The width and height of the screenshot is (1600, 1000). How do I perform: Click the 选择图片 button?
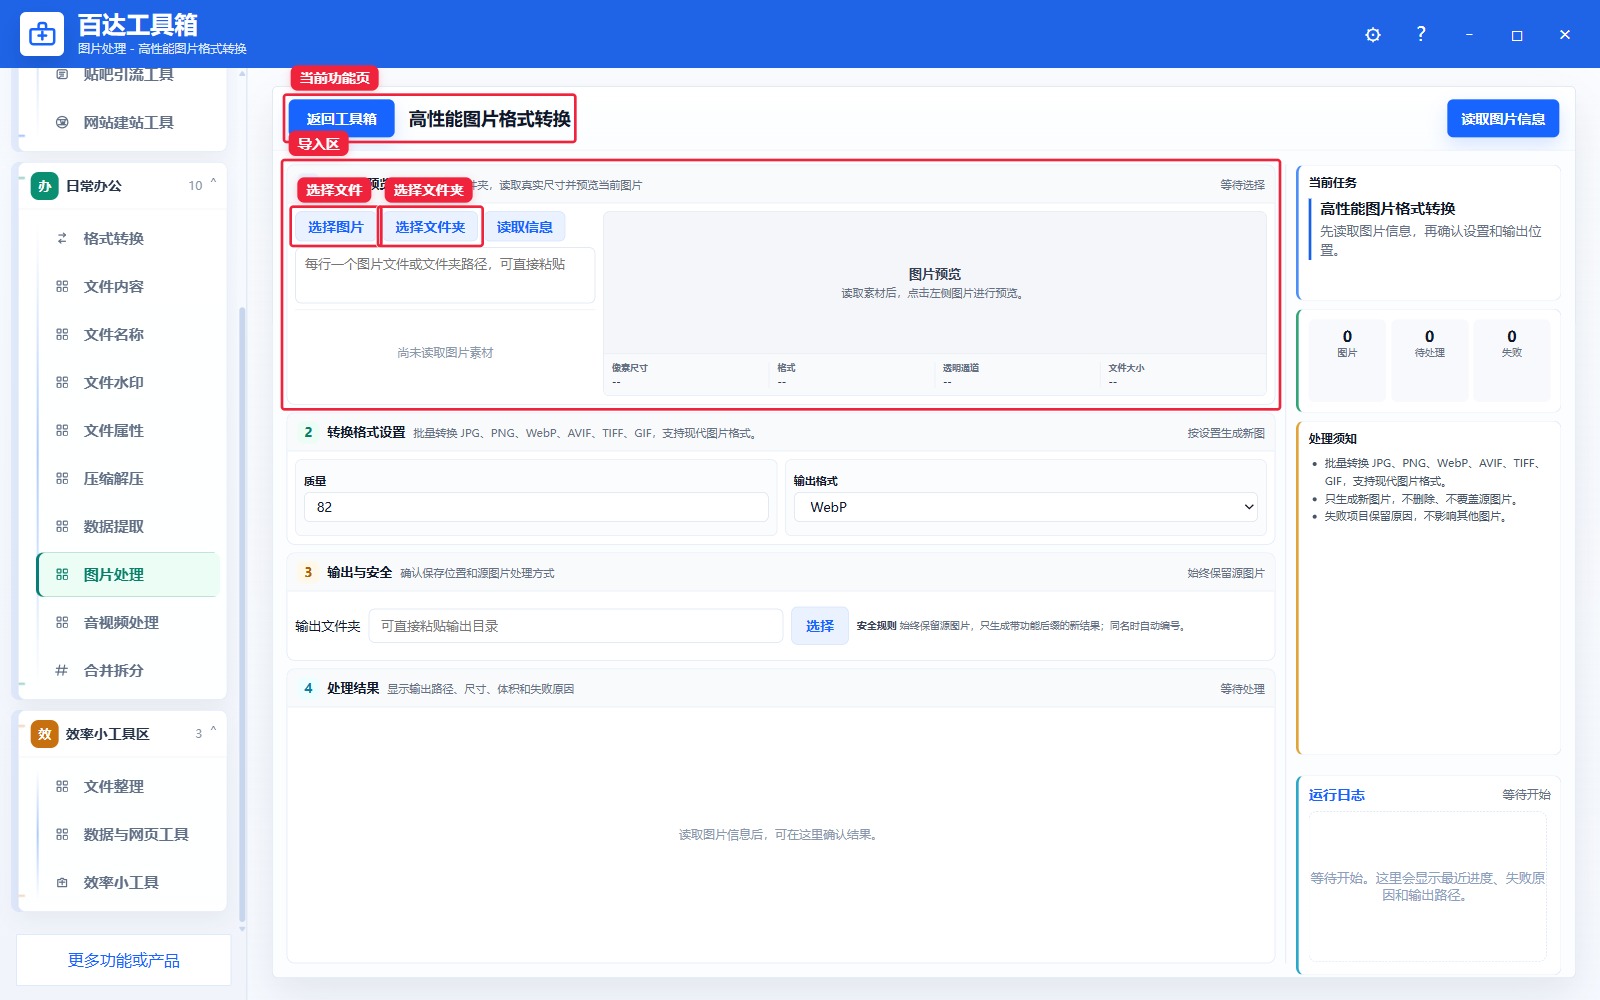[336, 227]
